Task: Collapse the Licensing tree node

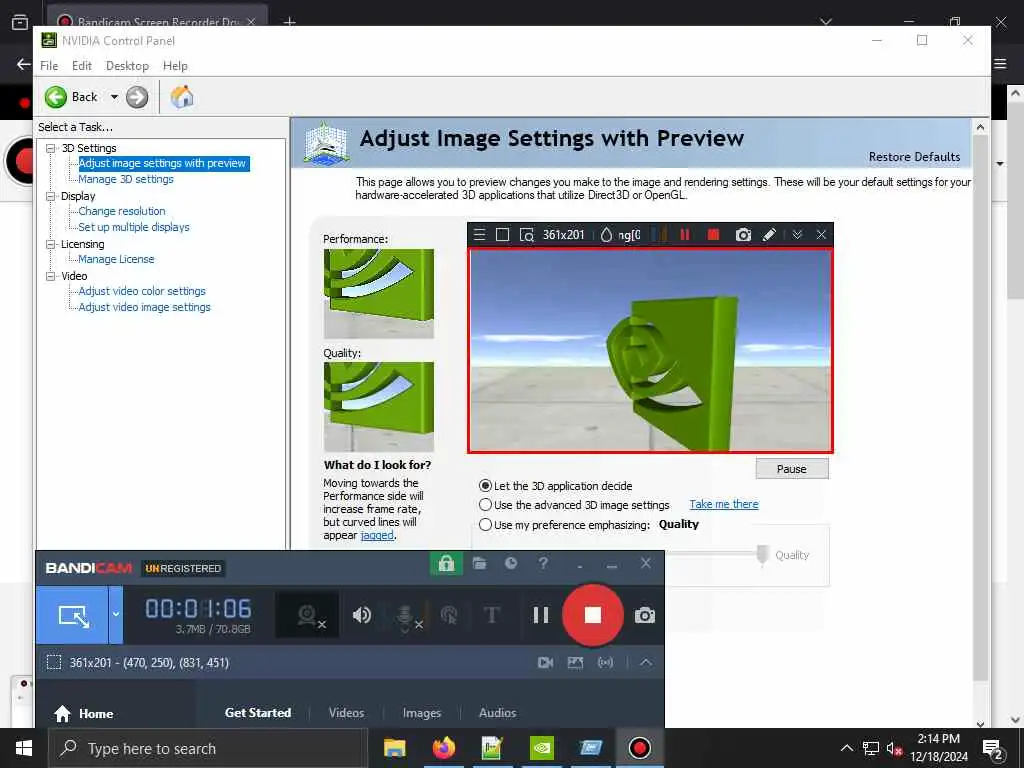Action: (x=50, y=244)
